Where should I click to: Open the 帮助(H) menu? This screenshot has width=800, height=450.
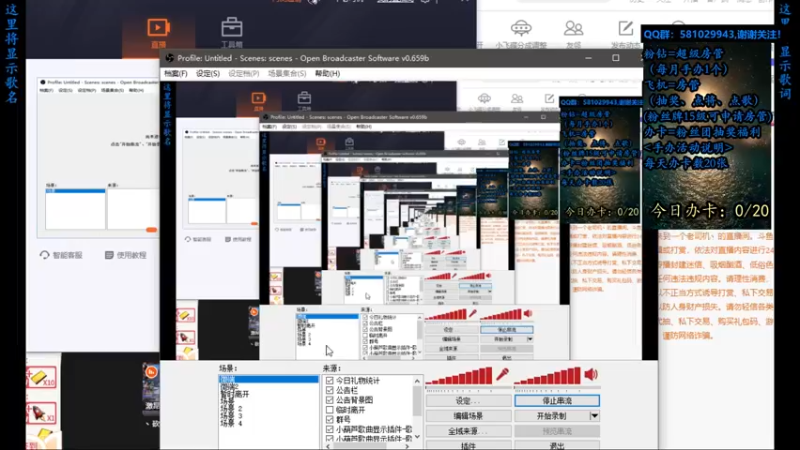point(327,73)
